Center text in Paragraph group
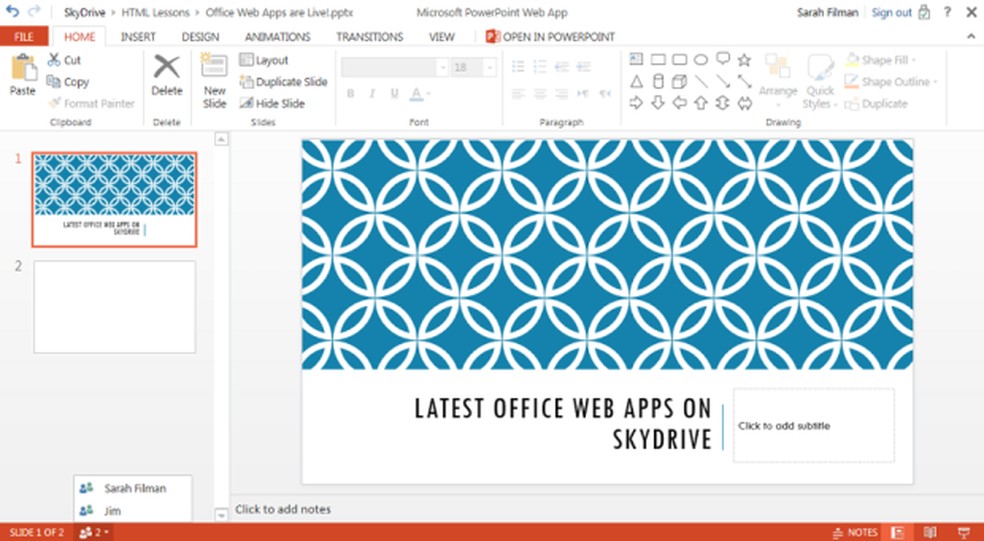This screenshot has height=541, width=984. pos(540,94)
